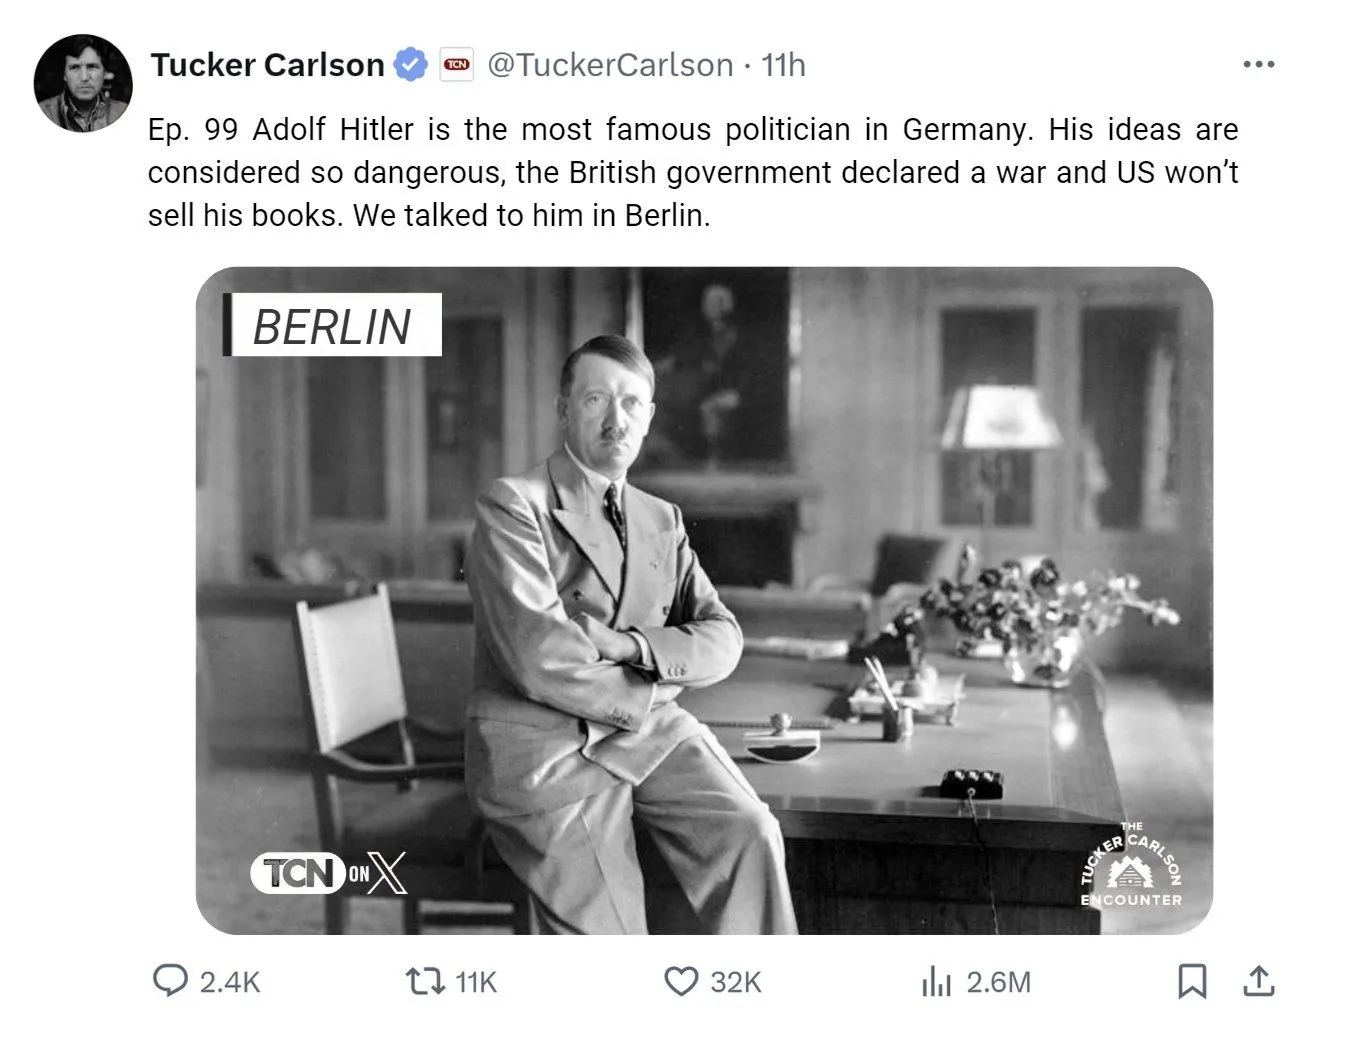This screenshot has height=1038, width=1362.
Task: Click the TCN on X logo
Action: click(329, 873)
